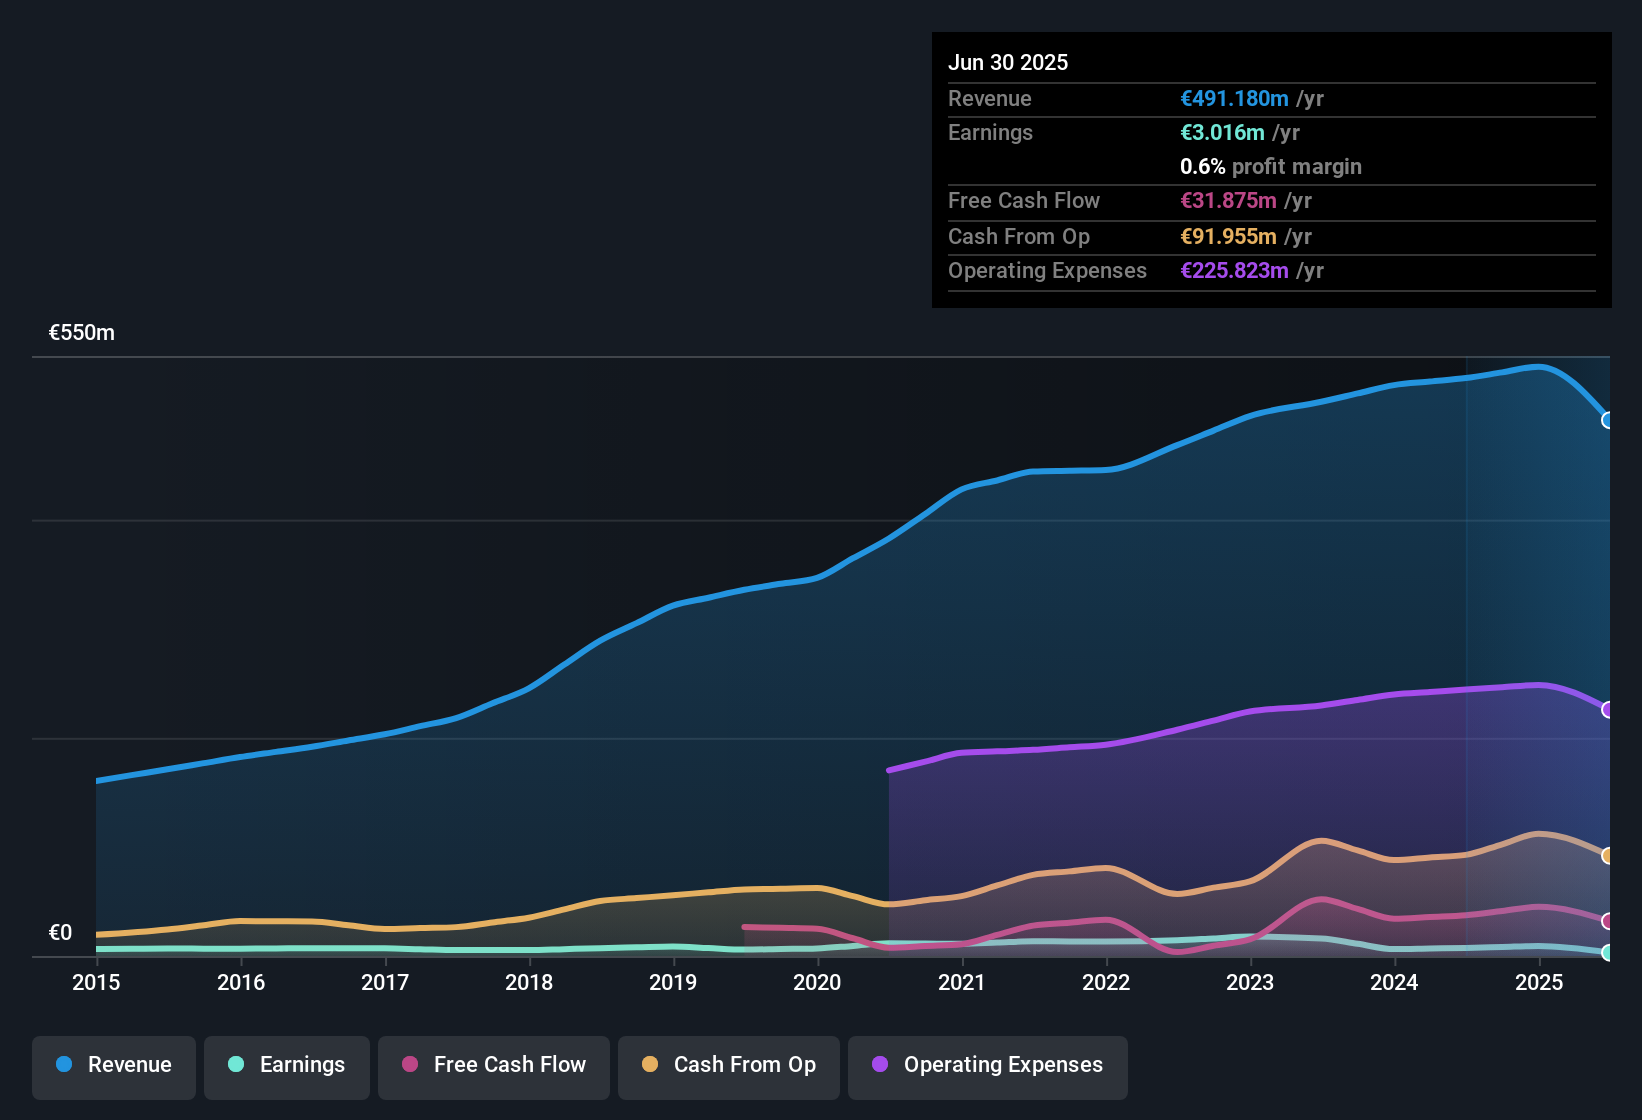Toggle the Earnings series visibility
The width and height of the screenshot is (1642, 1120).
(x=286, y=1065)
